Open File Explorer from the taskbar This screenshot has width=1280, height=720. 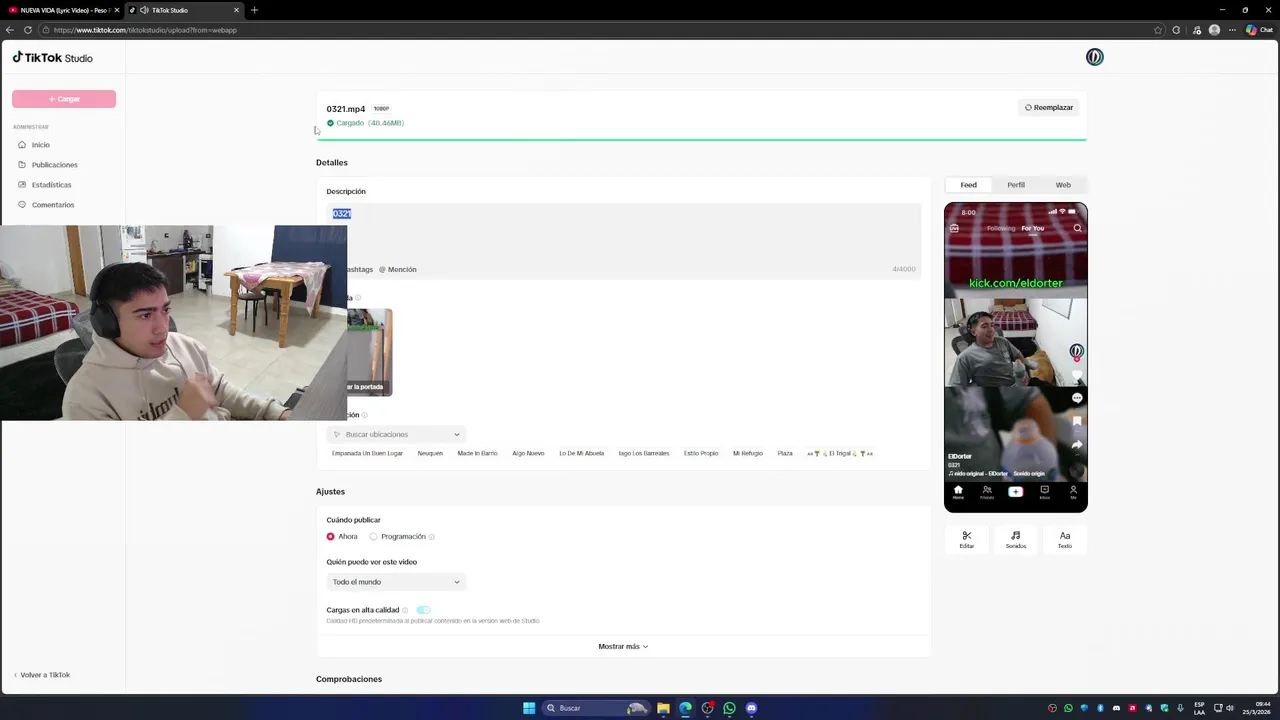(663, 708)
